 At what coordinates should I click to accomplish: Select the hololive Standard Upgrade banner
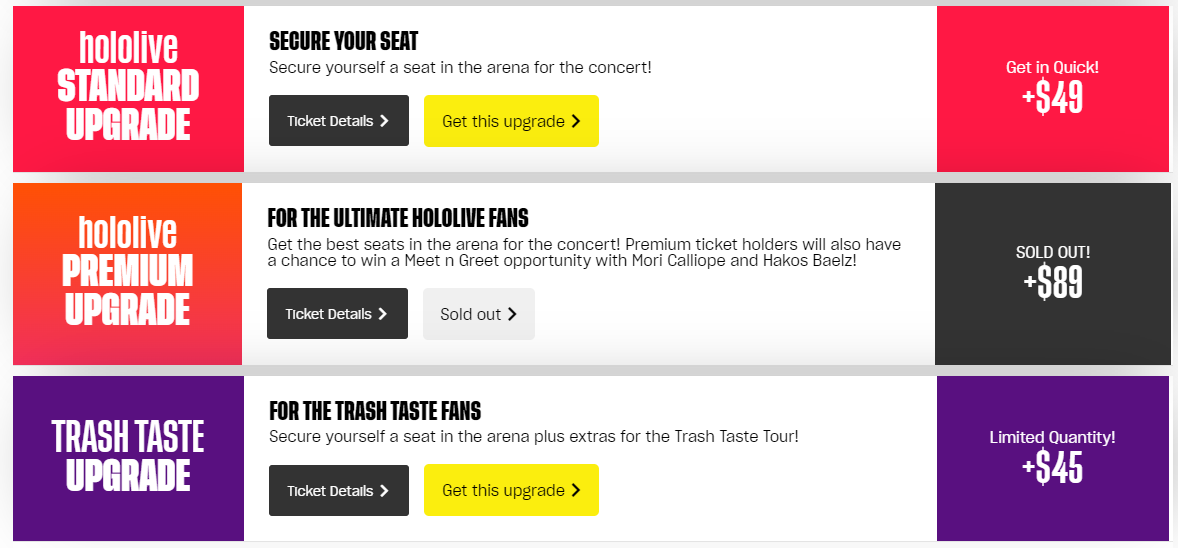tap(128, 88)
